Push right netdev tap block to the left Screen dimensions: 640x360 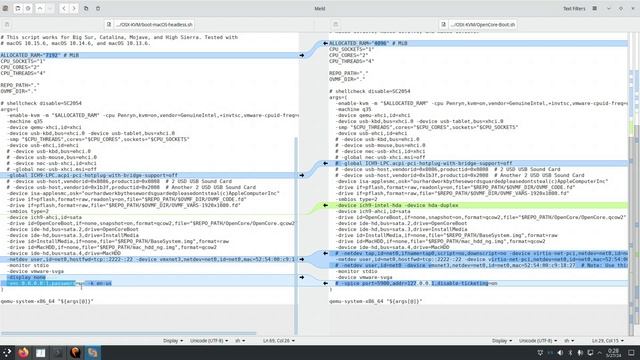coord(325,253)
